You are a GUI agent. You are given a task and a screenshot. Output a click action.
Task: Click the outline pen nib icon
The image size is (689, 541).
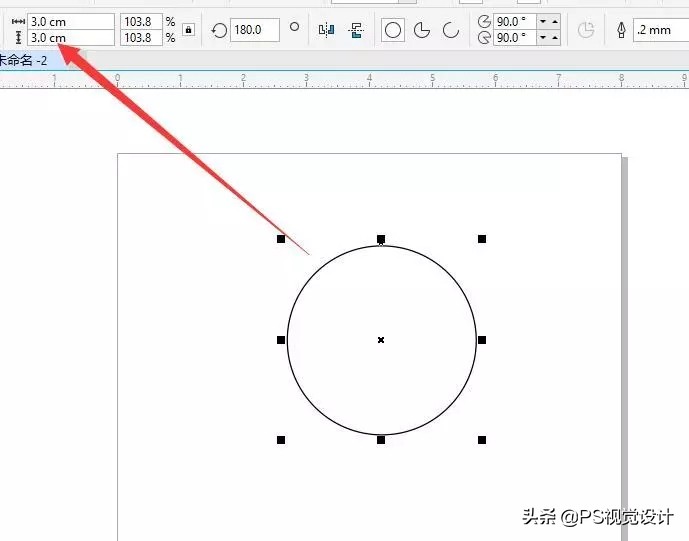point(621,30)
